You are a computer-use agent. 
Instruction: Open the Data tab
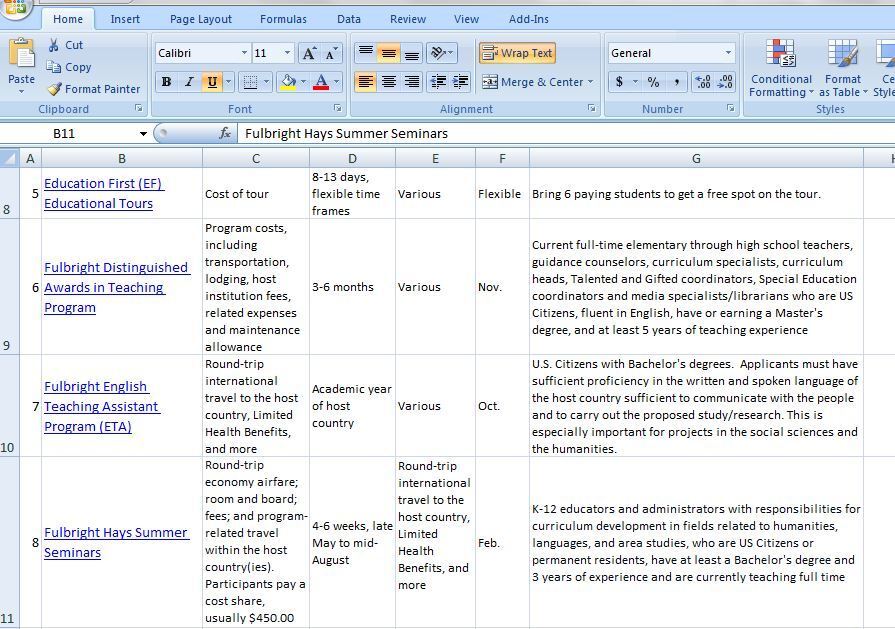click(x=349, y=19)
